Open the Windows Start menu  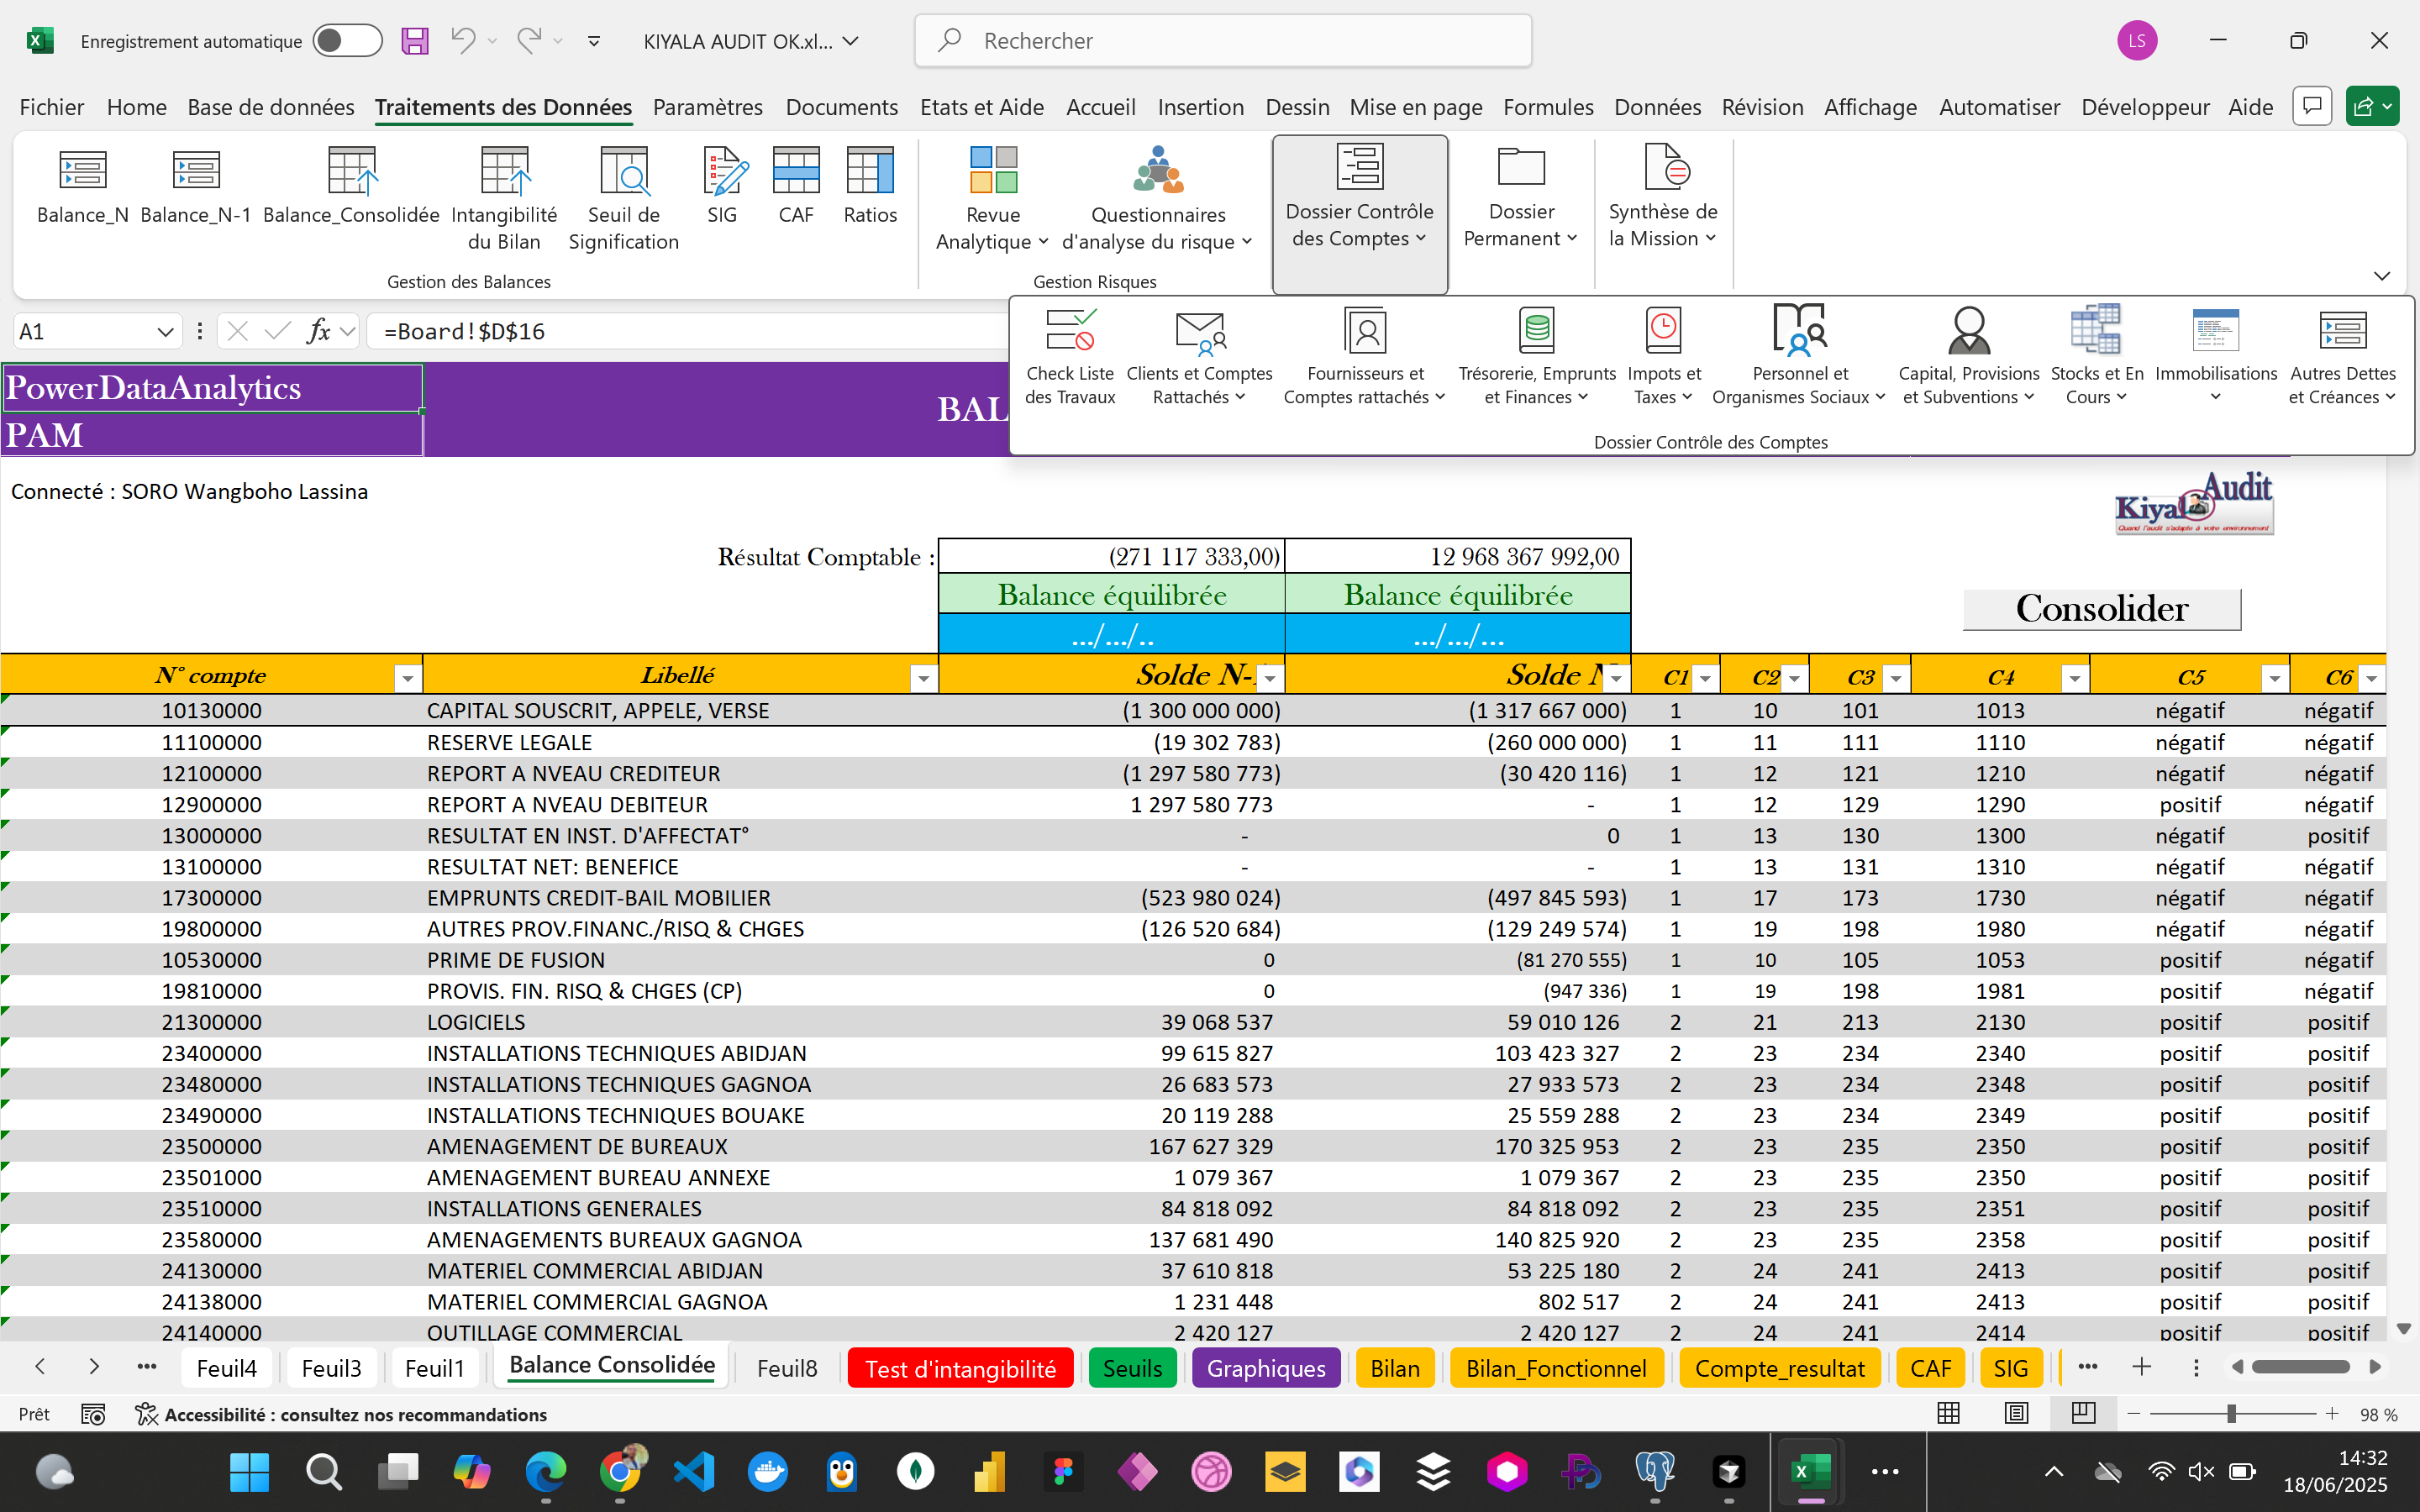point(249,1472)
